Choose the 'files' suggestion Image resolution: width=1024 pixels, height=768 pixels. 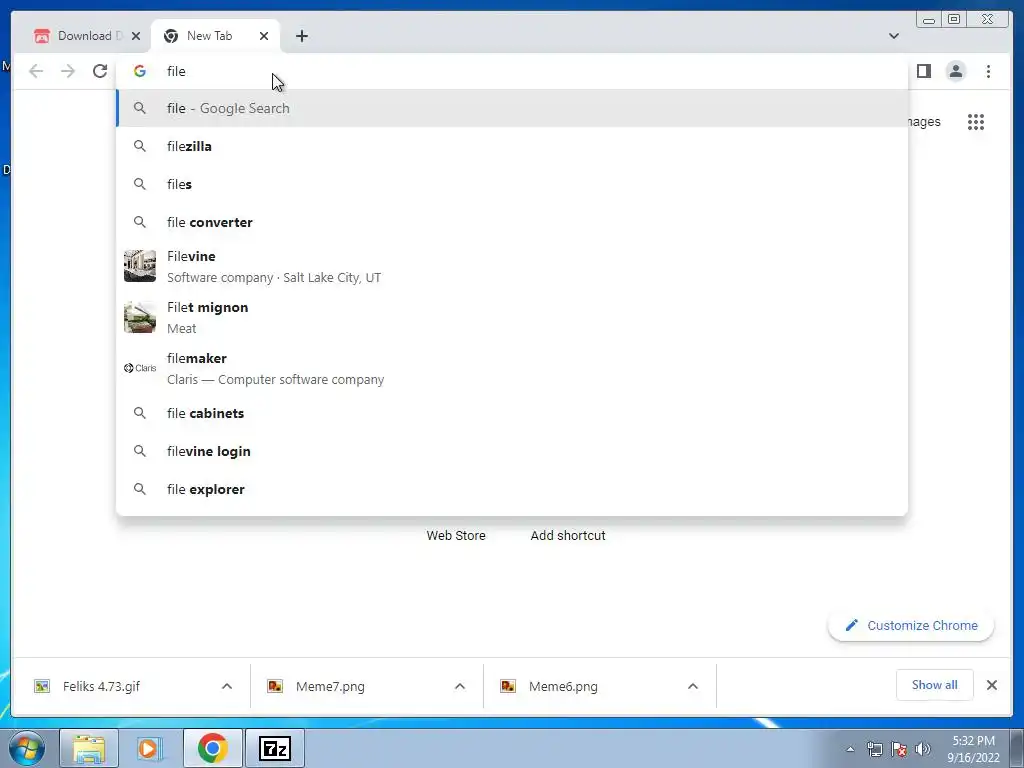pyautogui.click(x=512, y=184)
